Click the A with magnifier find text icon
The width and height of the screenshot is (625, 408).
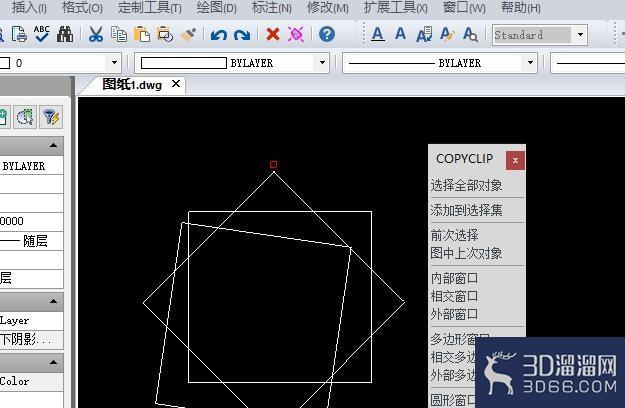pos(470,34)
